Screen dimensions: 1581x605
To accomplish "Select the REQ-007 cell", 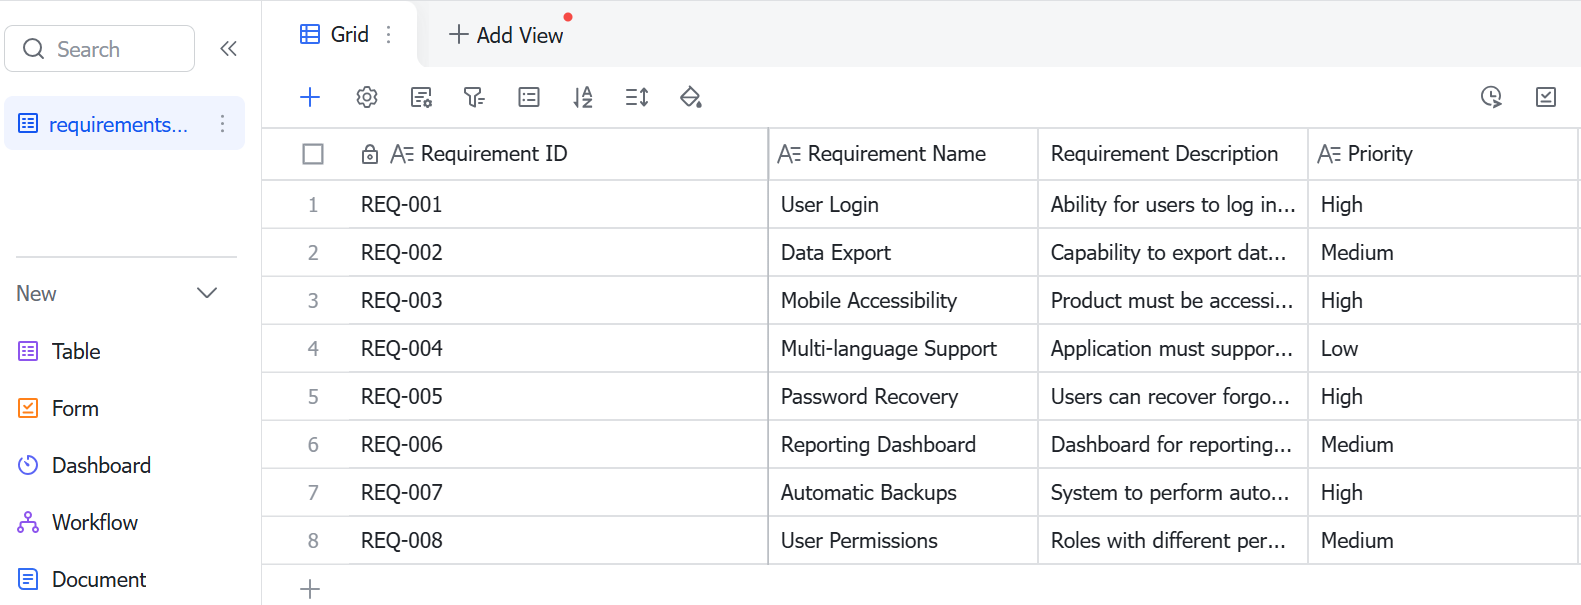I will 556,493.
